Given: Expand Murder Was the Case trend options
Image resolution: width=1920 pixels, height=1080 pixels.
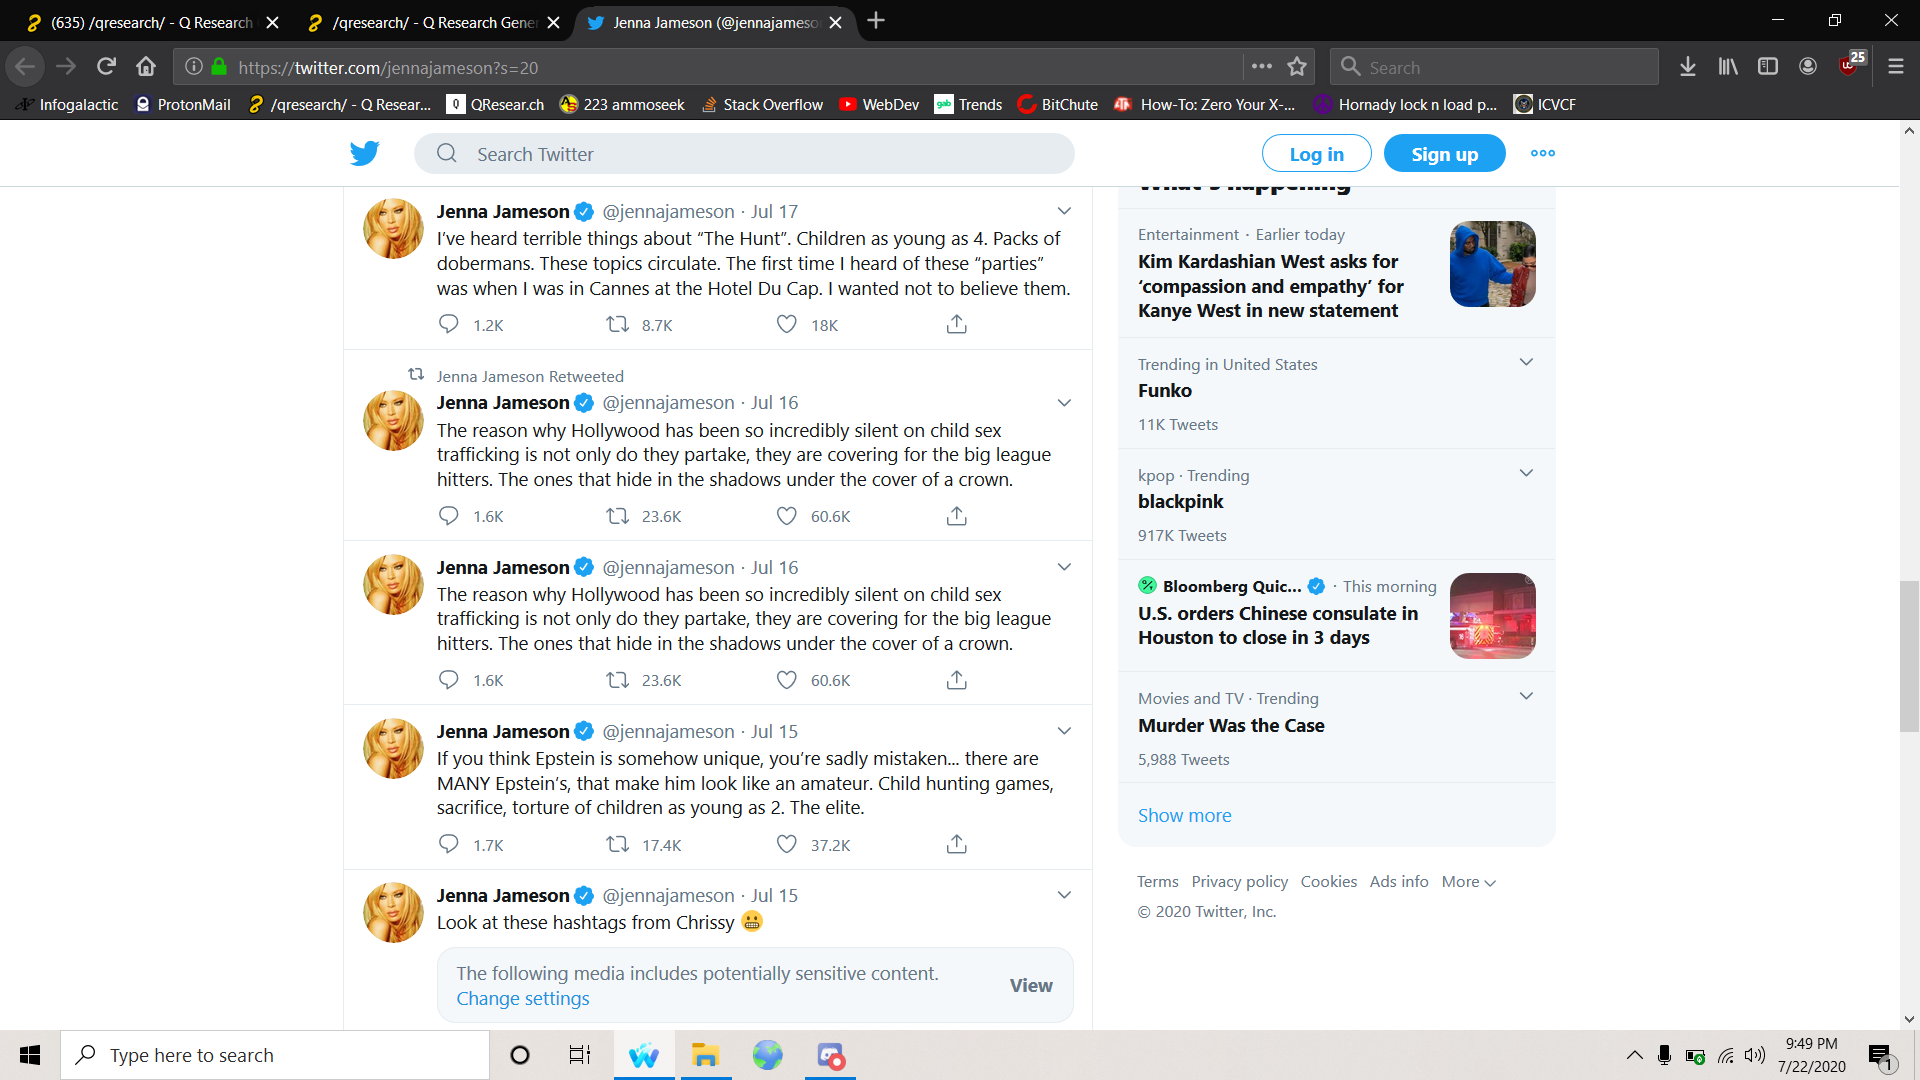Looking at the screenshot, I should click(1526, 696).
